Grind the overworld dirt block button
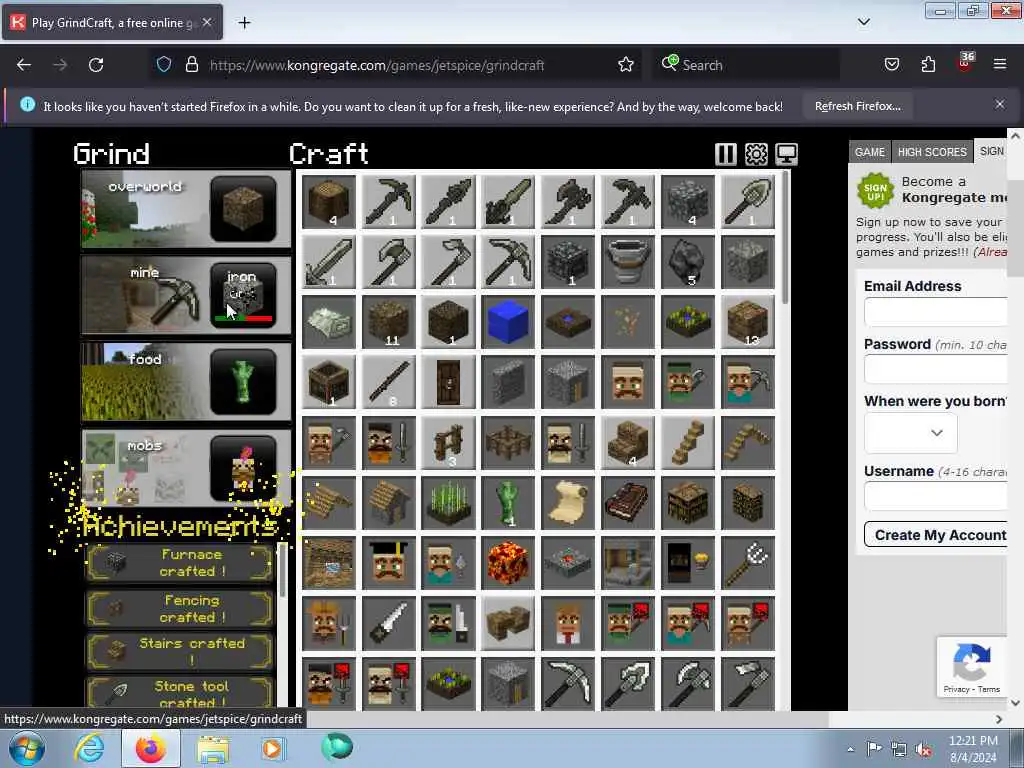 pyautogui.click(x=243, y=208)
